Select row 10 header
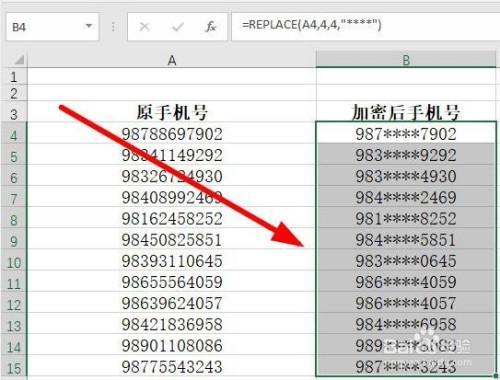The width and height of the screenshot is (500, 380). 14,261
